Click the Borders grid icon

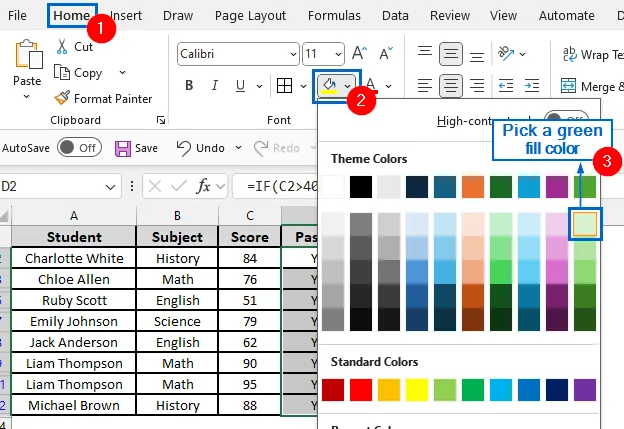284,85
